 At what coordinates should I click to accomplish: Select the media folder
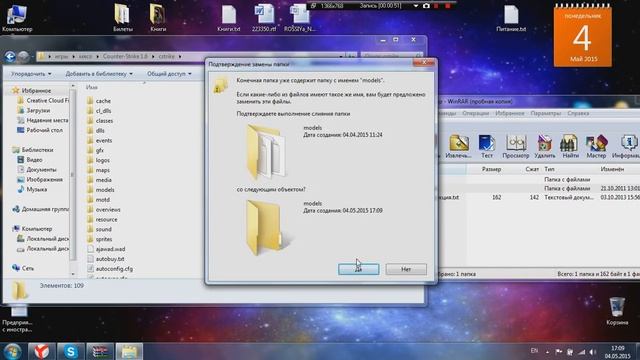coord(99,180)
